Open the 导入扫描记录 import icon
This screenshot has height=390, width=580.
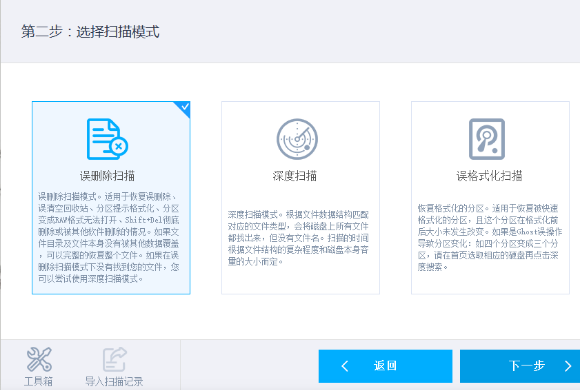tap(114, 359)
